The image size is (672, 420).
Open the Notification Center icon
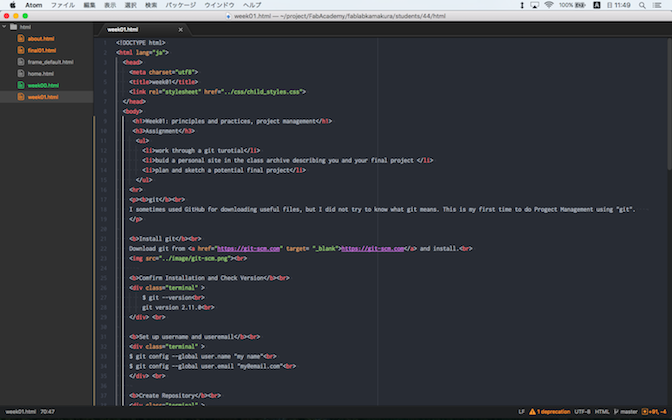click(657, 5)
